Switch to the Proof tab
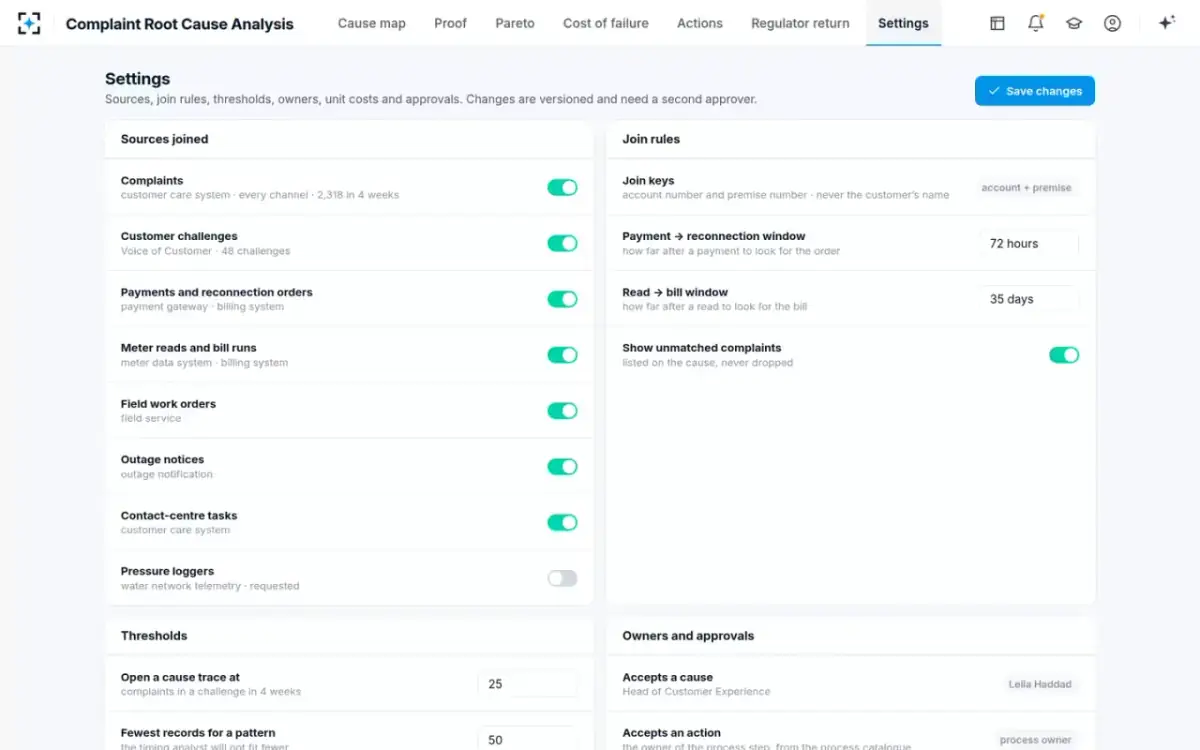 [450, 23]
